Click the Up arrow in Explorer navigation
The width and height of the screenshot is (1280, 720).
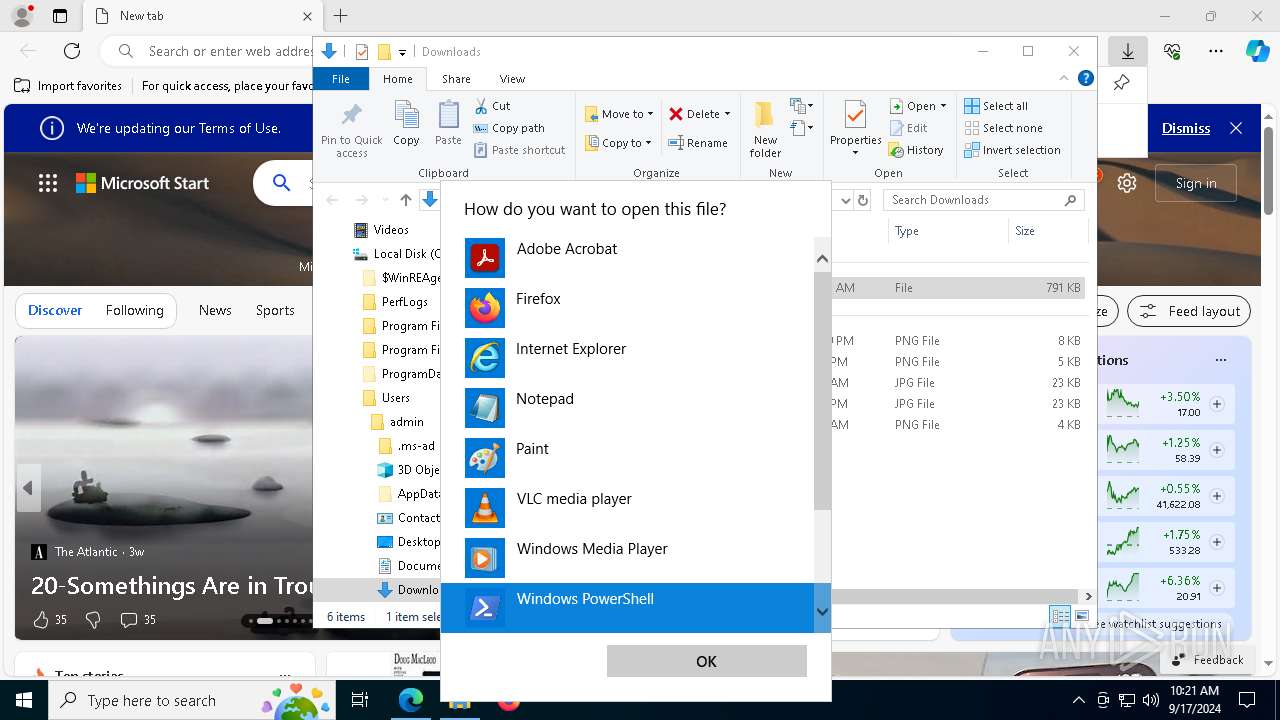(x=405, y=200)
